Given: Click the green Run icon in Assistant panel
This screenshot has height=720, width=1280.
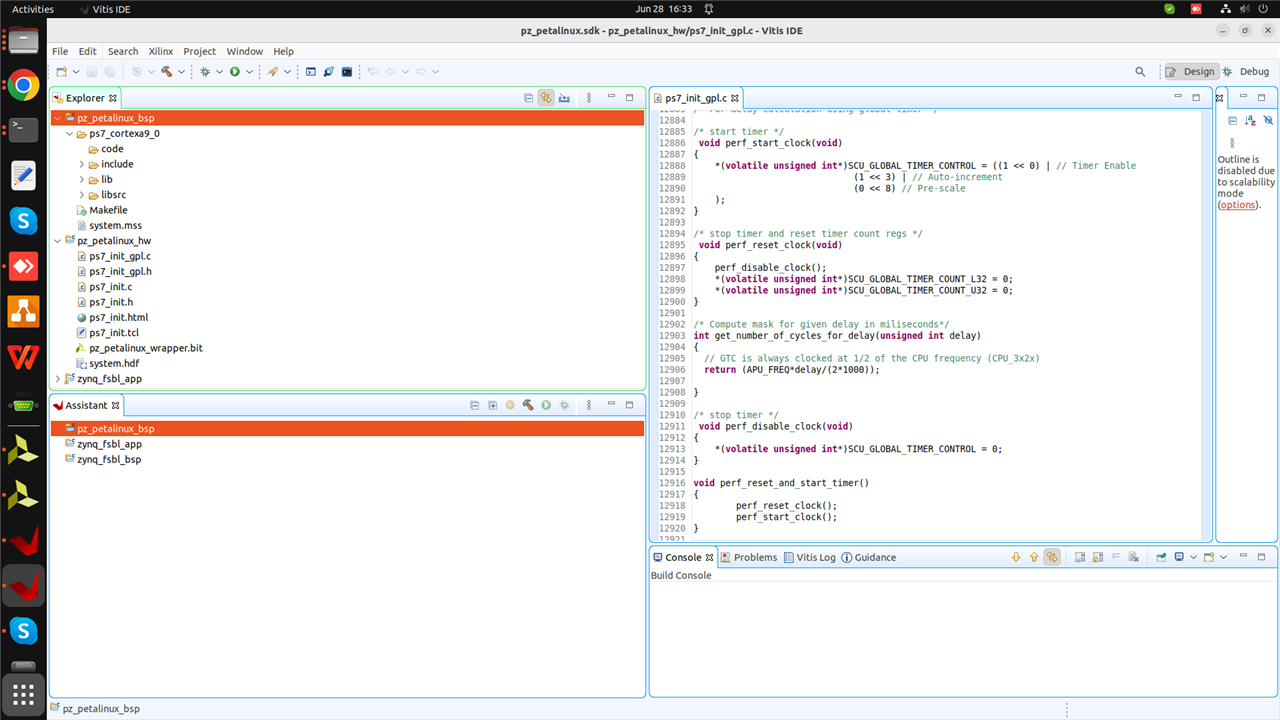Looking at the screenshot, I should [x=546, y=405].
